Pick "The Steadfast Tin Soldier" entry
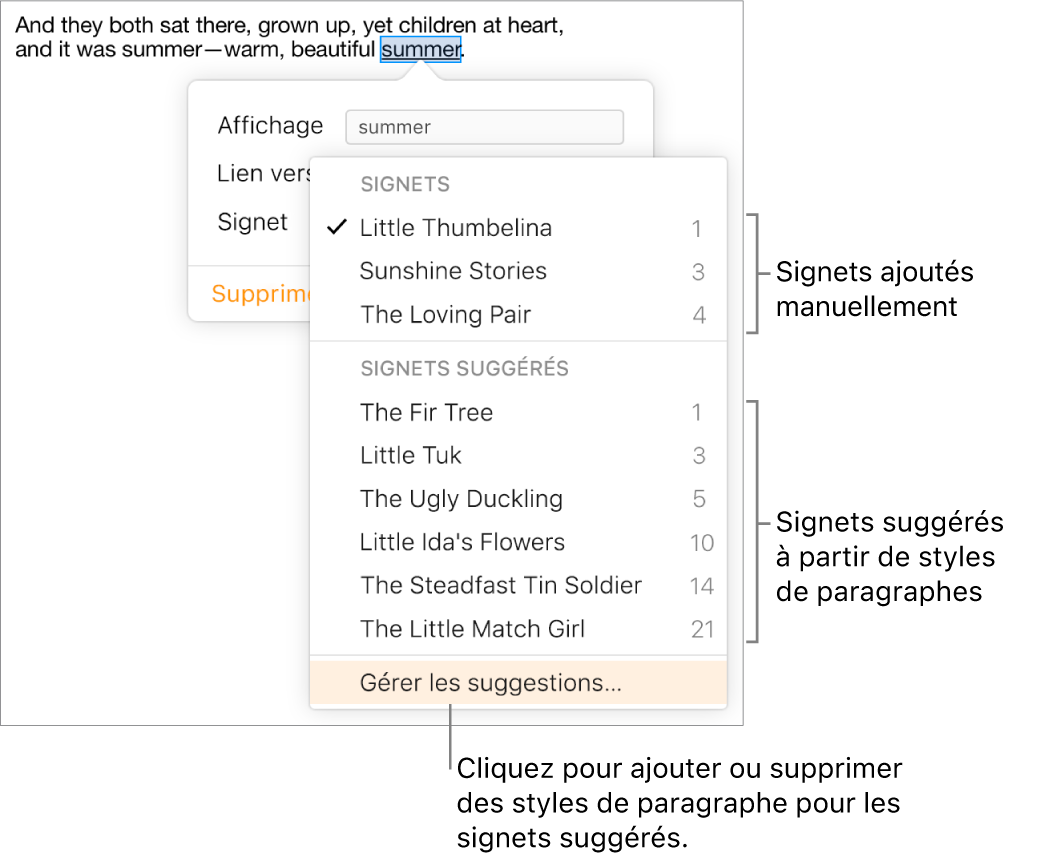The image size is (1039, 865). click(501, 585)
